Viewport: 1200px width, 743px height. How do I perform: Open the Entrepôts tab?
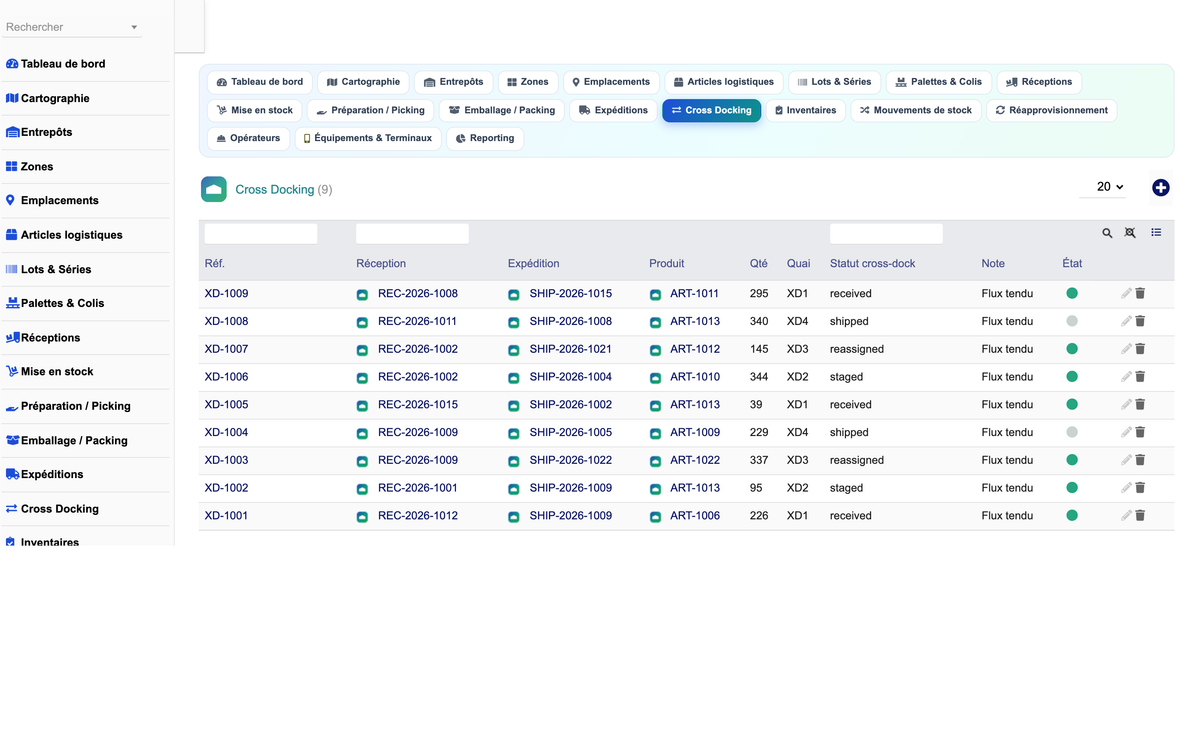tap(453, 82)
